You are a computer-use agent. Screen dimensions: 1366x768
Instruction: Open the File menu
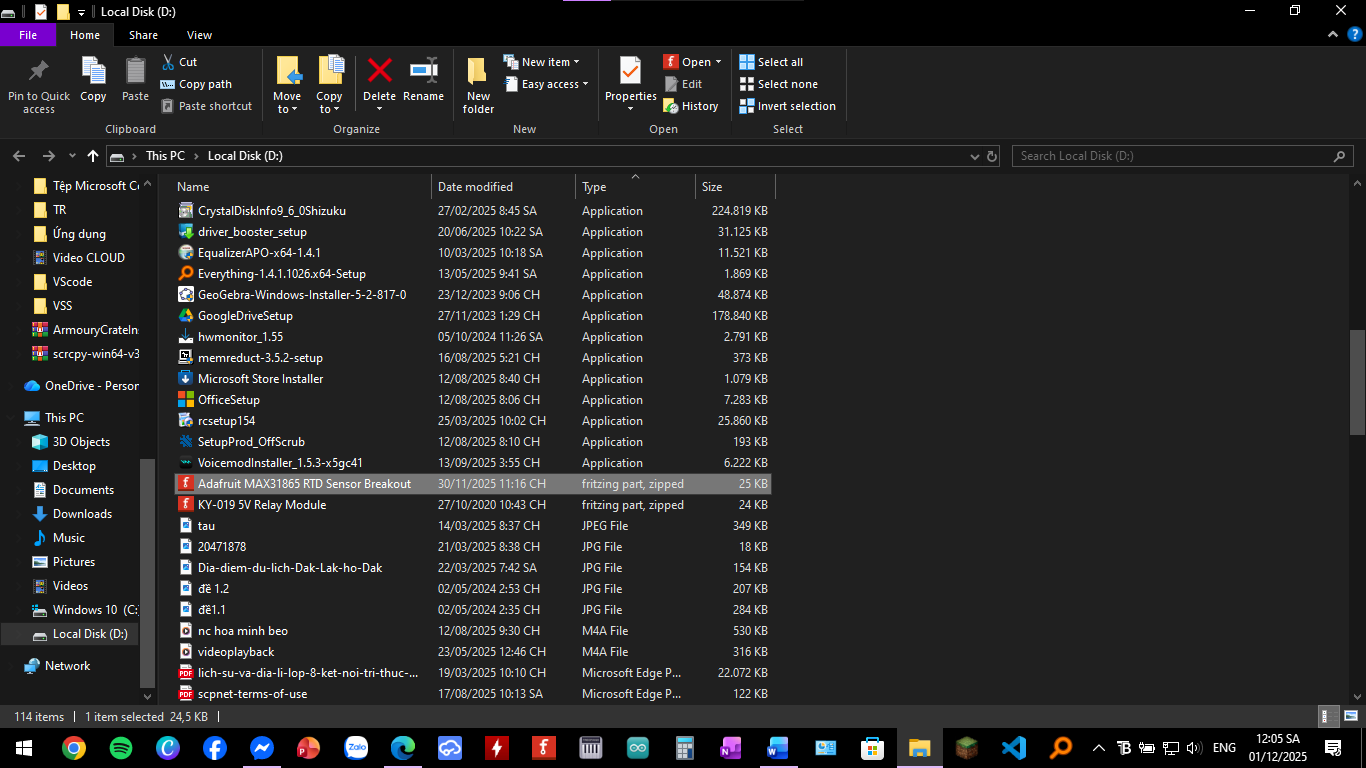click(28, 35)
